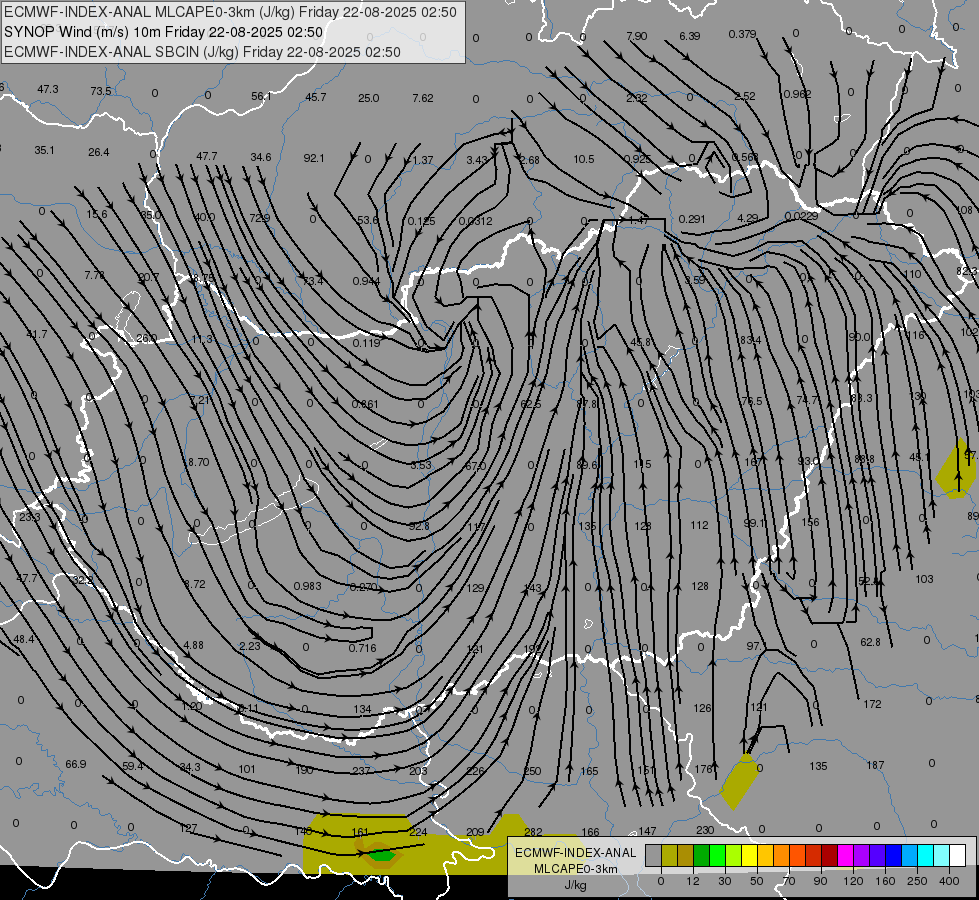Click the 'MLCAPE0-3km' label in the legend

coord(575,869)
